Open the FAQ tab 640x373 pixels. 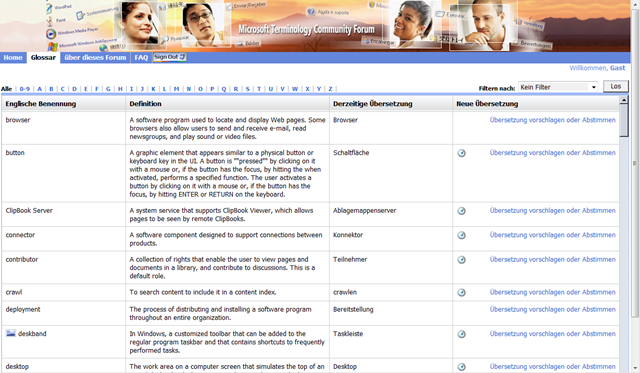point(141,58)
